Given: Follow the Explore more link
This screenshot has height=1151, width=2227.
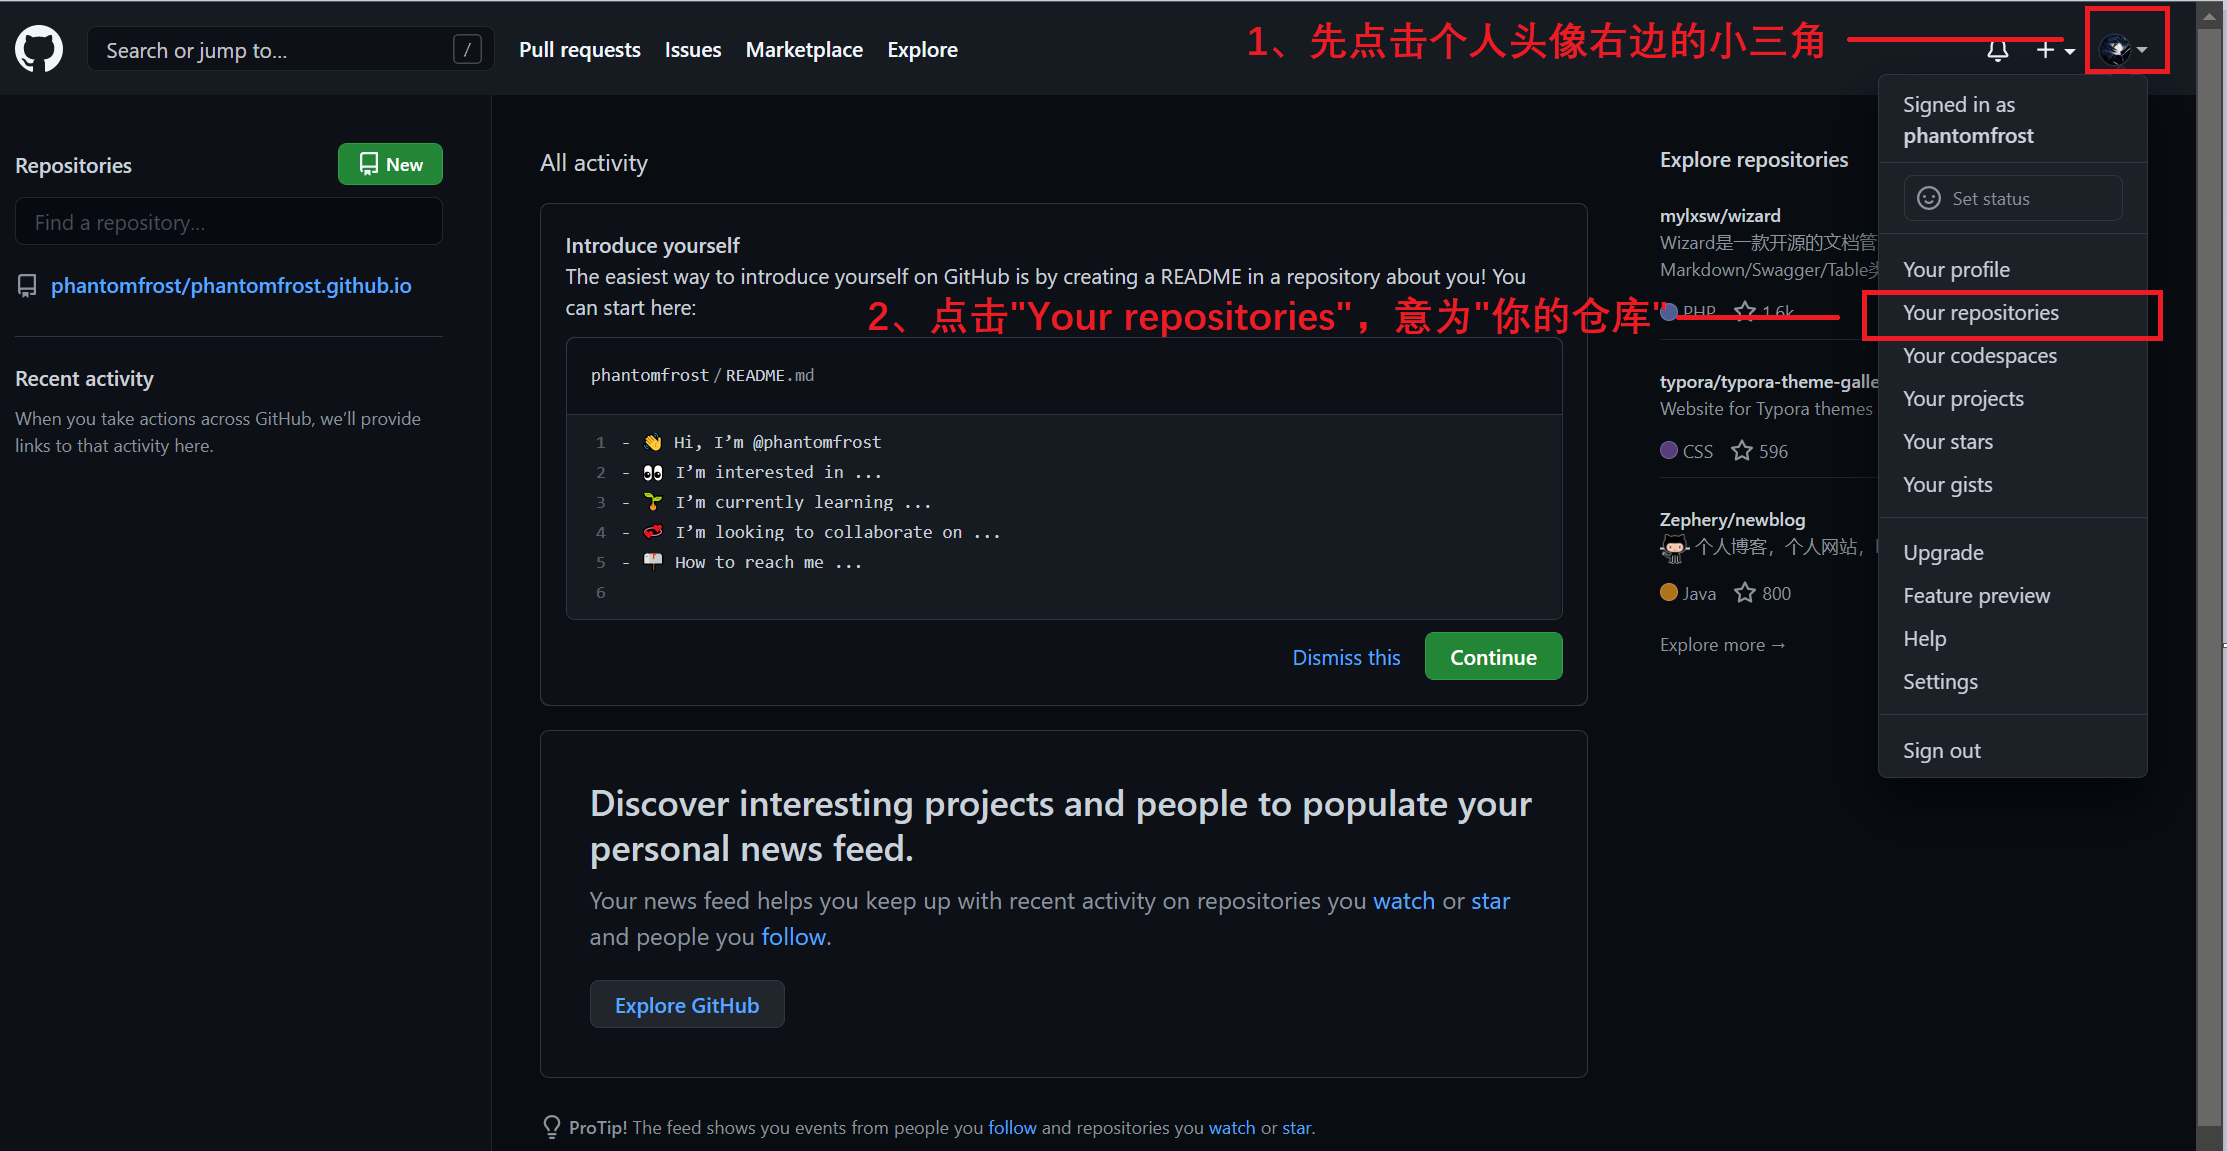Looking at the screenshot, I should (1722, 645).
